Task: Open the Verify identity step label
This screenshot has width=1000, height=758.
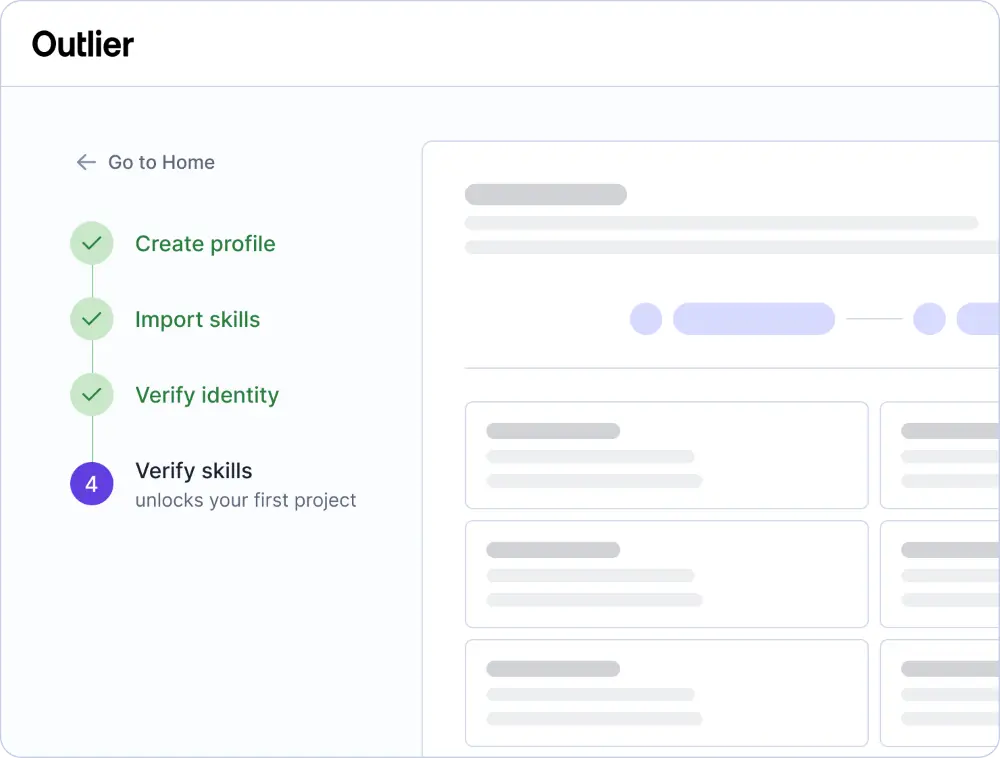Action: (207, 395)
